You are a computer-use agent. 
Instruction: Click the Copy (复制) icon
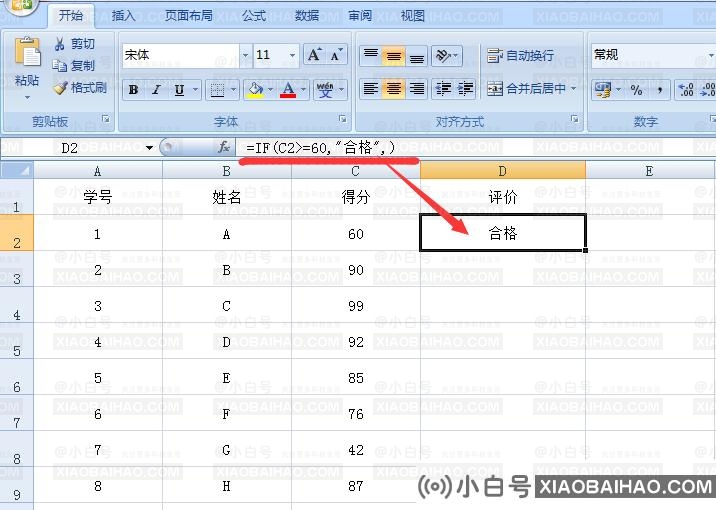[59, 66]
